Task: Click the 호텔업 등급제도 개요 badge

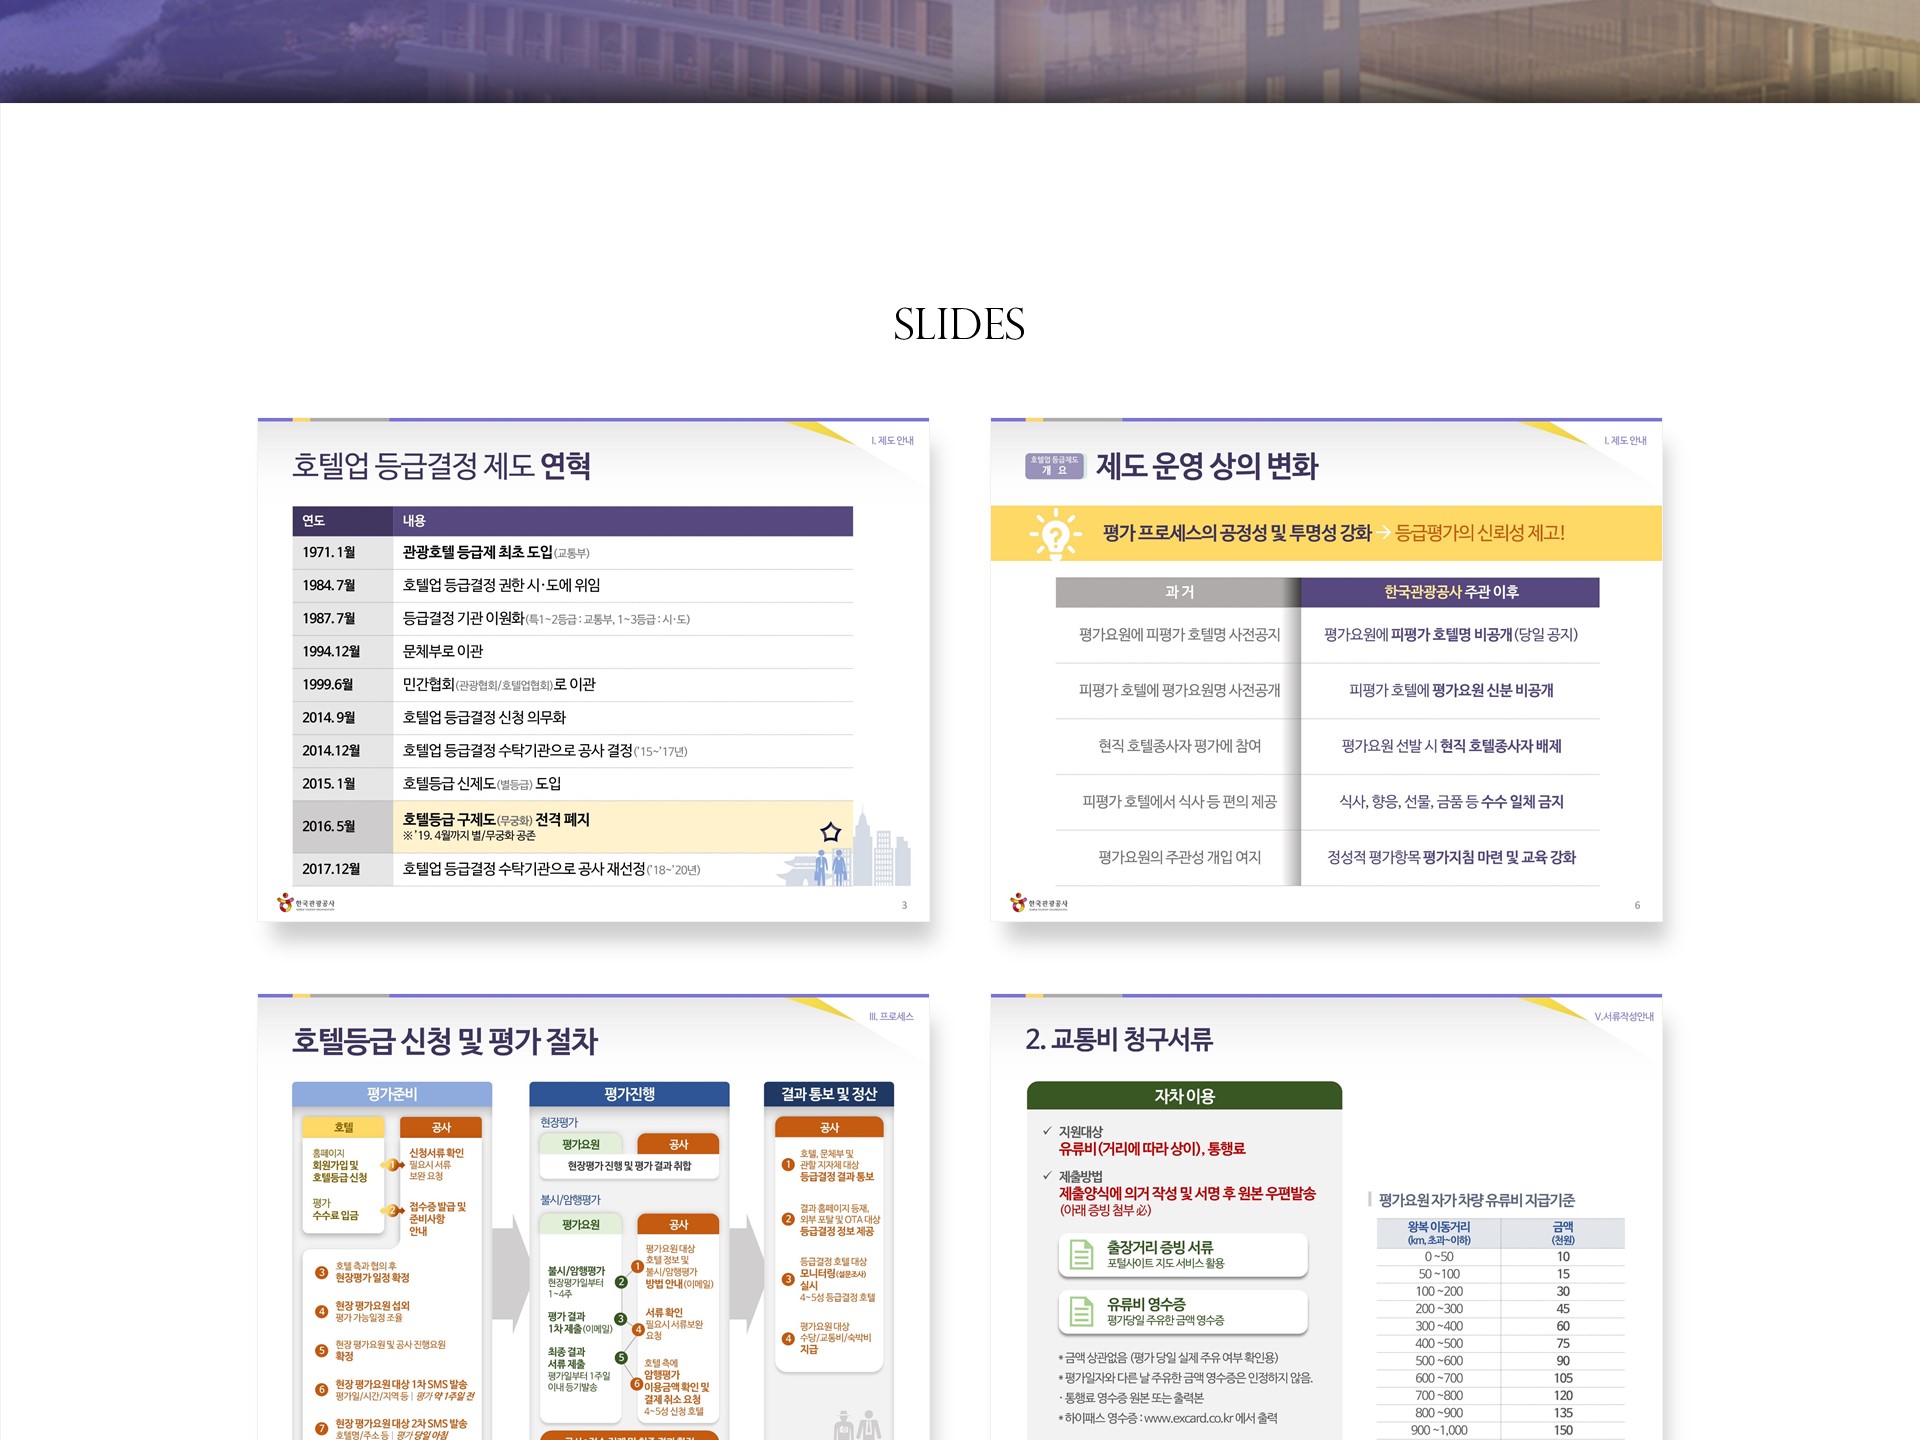Action: (x=1054, y=465)
